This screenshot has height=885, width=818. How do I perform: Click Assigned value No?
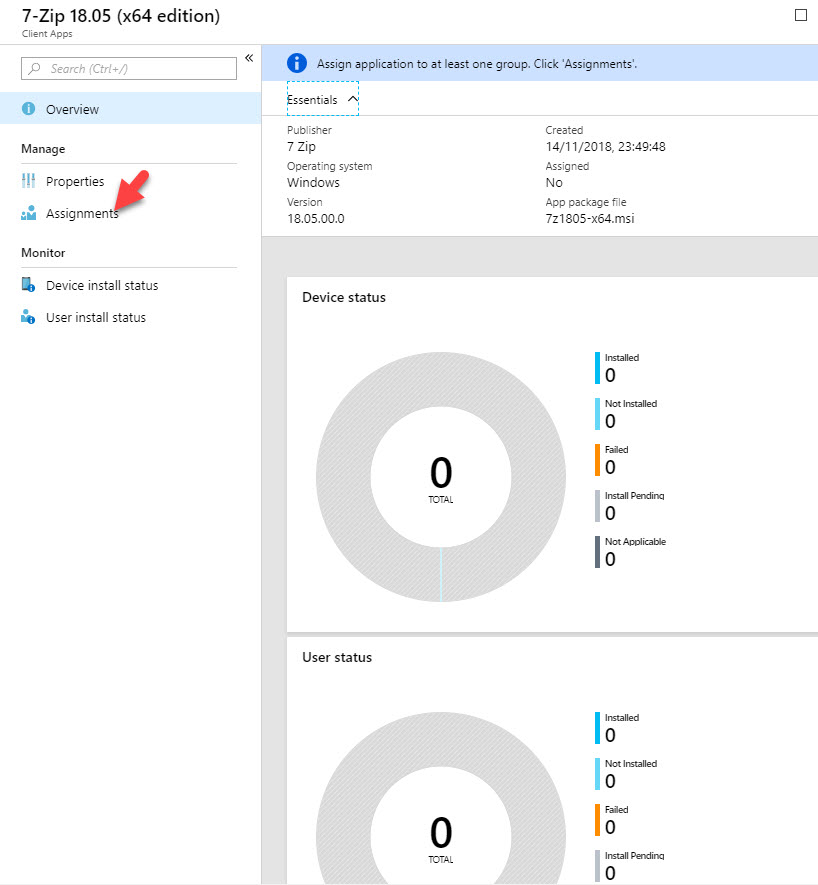tap(554, 182)
